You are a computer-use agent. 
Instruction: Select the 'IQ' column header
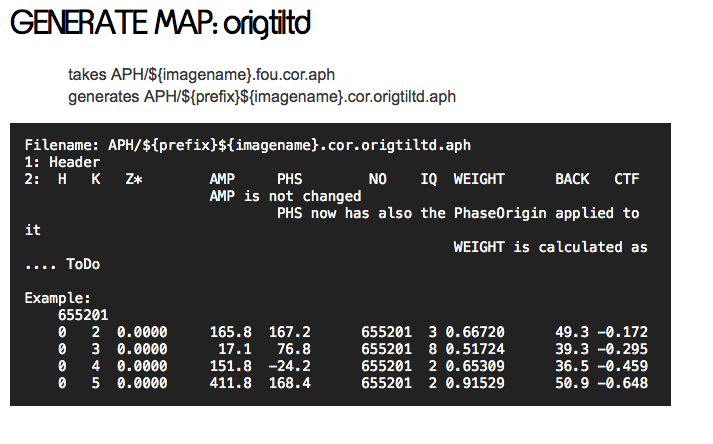428,179
